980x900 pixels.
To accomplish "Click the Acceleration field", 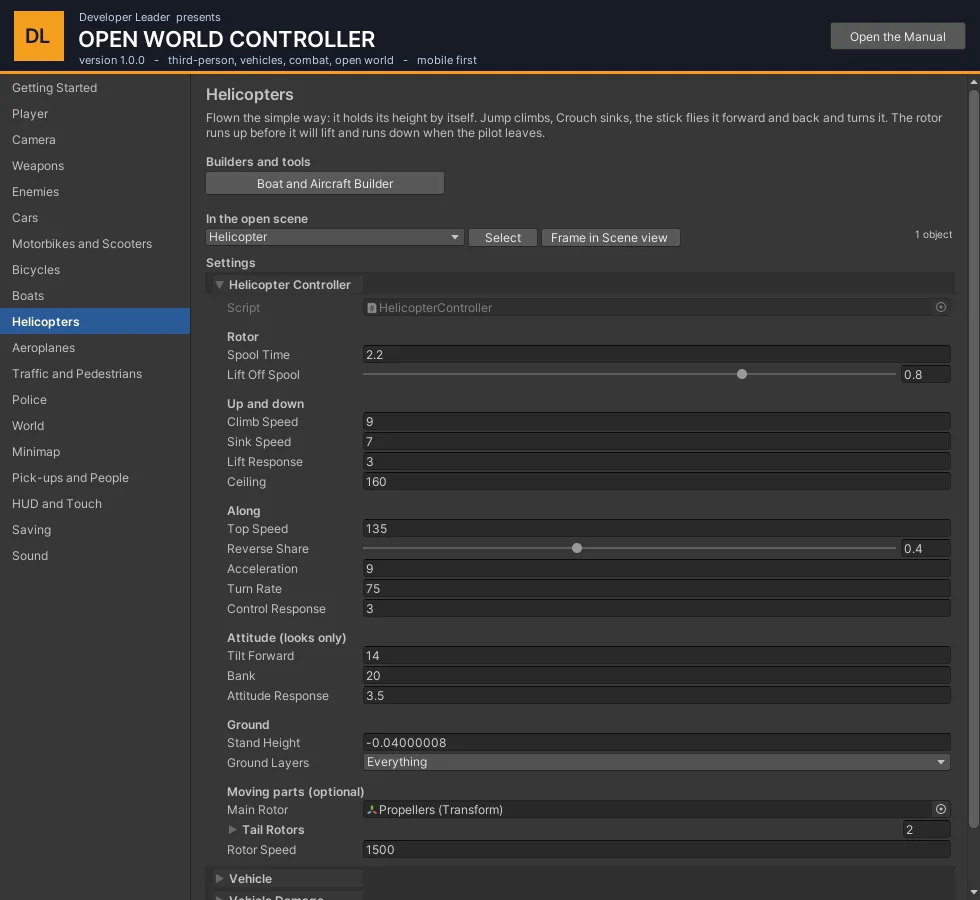I will (656, 568).
